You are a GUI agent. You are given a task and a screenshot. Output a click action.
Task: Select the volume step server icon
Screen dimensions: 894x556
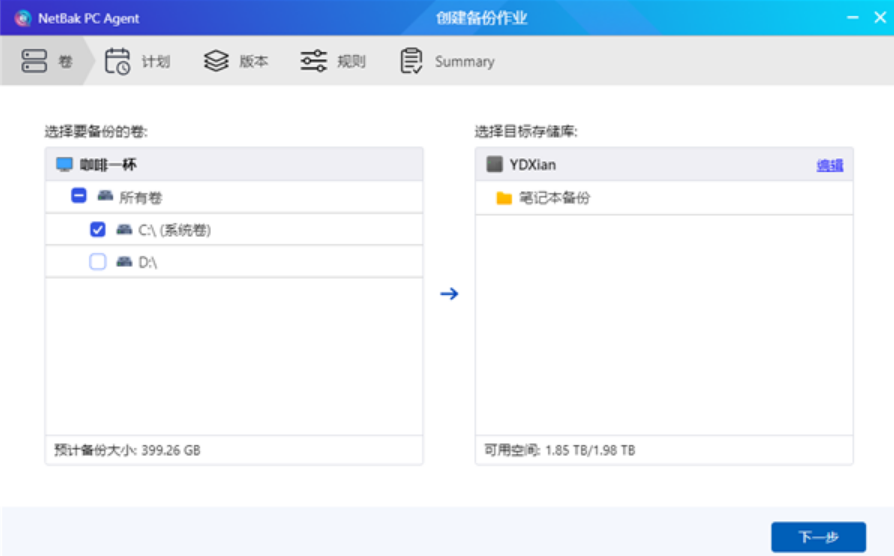[x=34, y=61]
